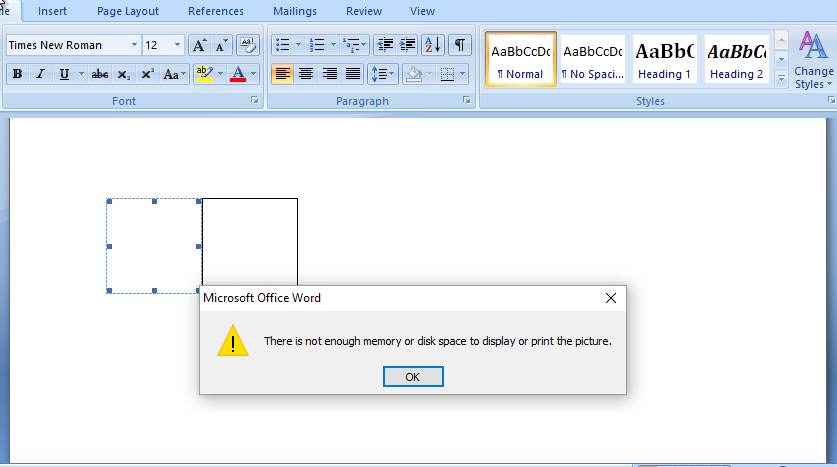Select the Heading 1 style thumbnail

coord(665,59)
